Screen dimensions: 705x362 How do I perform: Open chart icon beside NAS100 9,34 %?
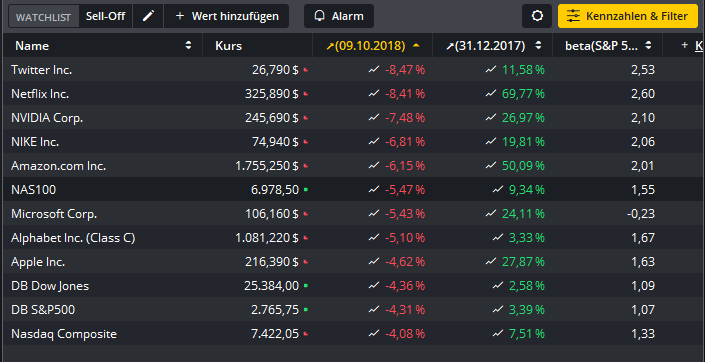[x=497, y=190]
